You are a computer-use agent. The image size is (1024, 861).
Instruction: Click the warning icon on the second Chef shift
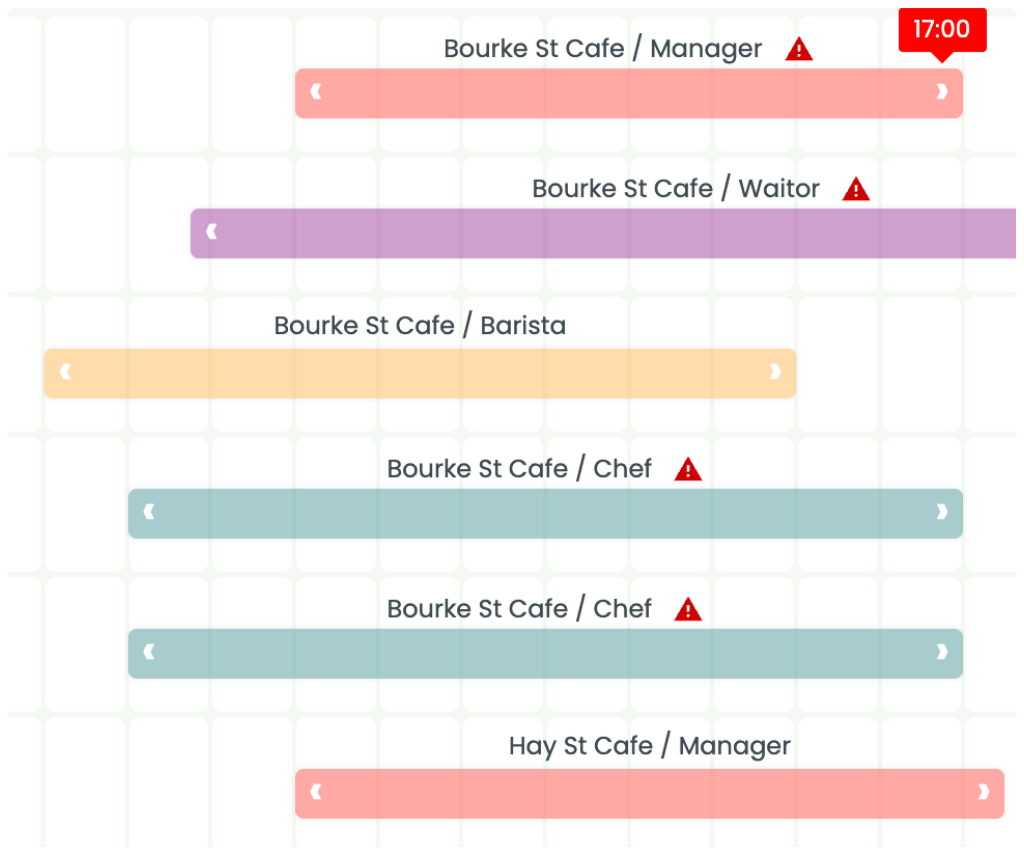tap(688, 608)
